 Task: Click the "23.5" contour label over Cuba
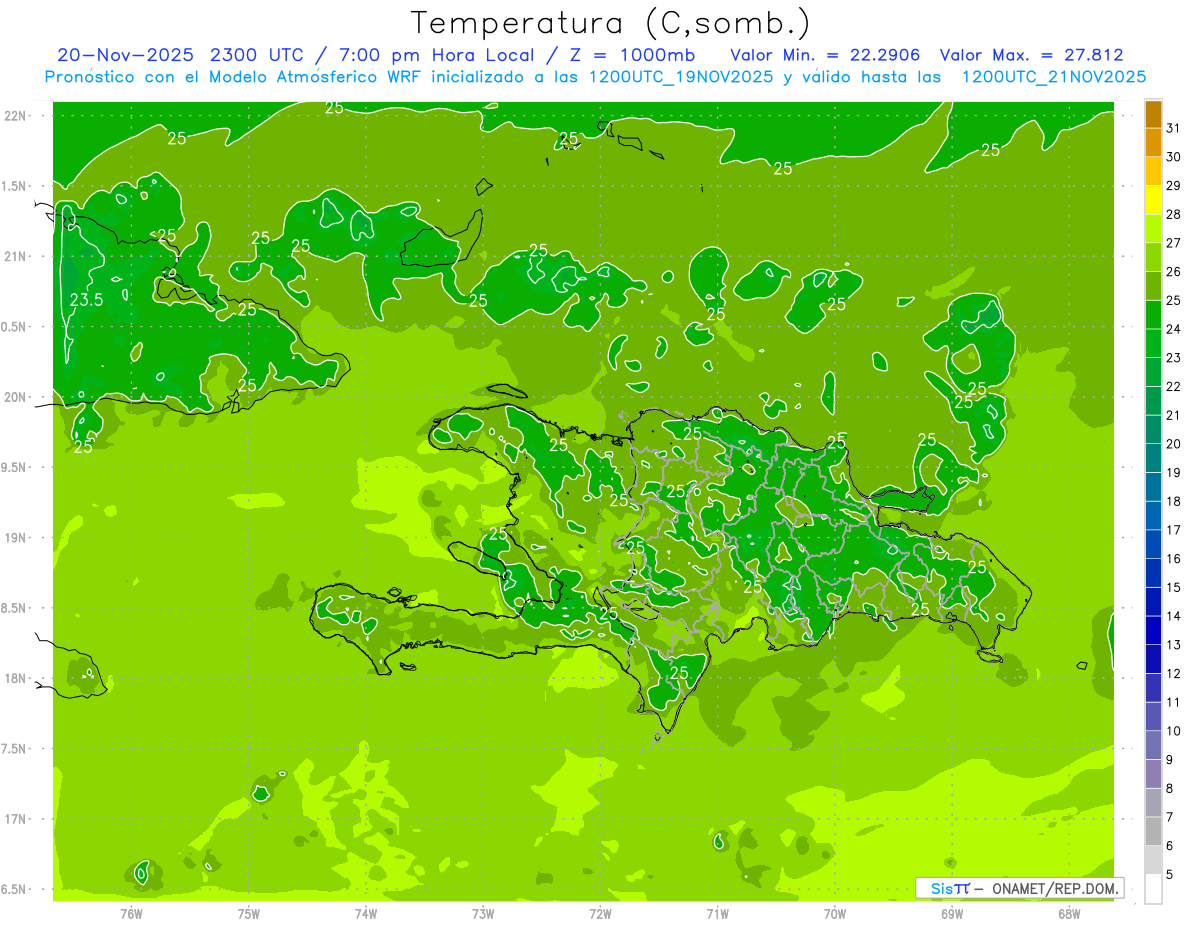coord(87,300)
